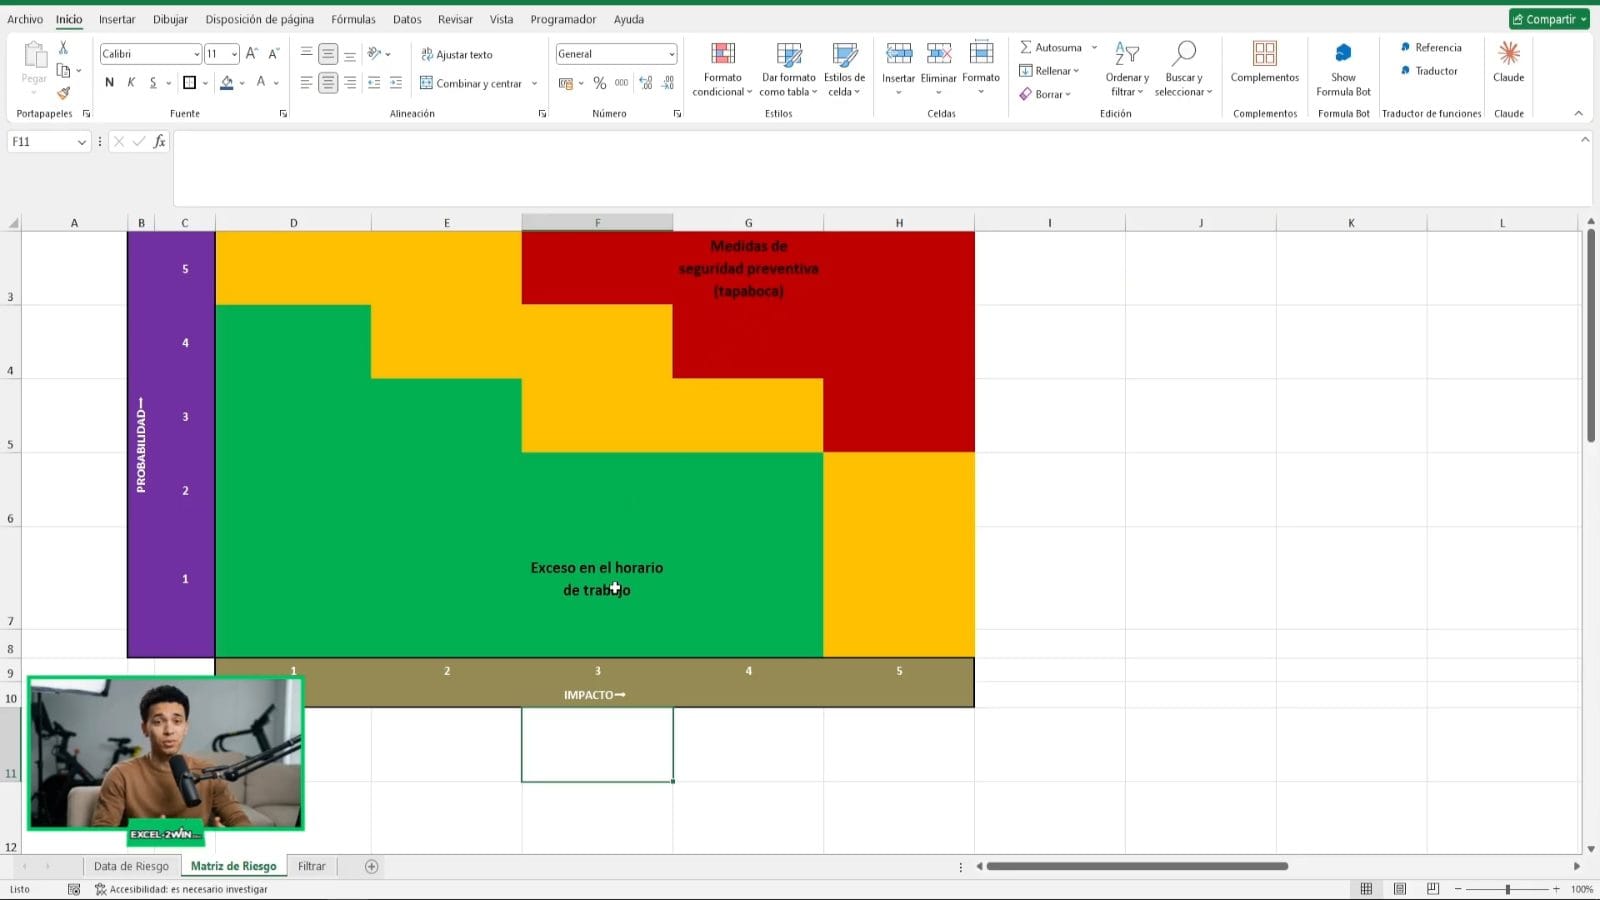Open the font size dropdown
1600x900 pixels.
click(234, 54)
